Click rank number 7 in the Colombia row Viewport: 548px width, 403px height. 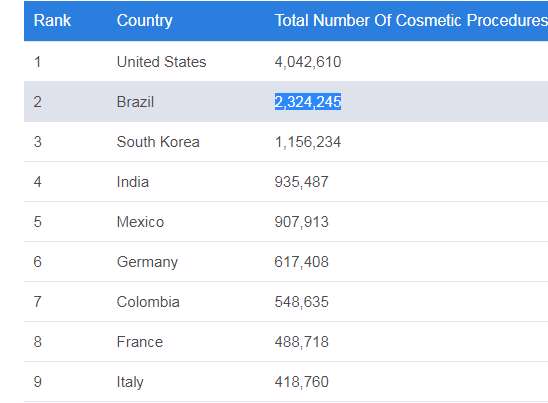[37, 302]
